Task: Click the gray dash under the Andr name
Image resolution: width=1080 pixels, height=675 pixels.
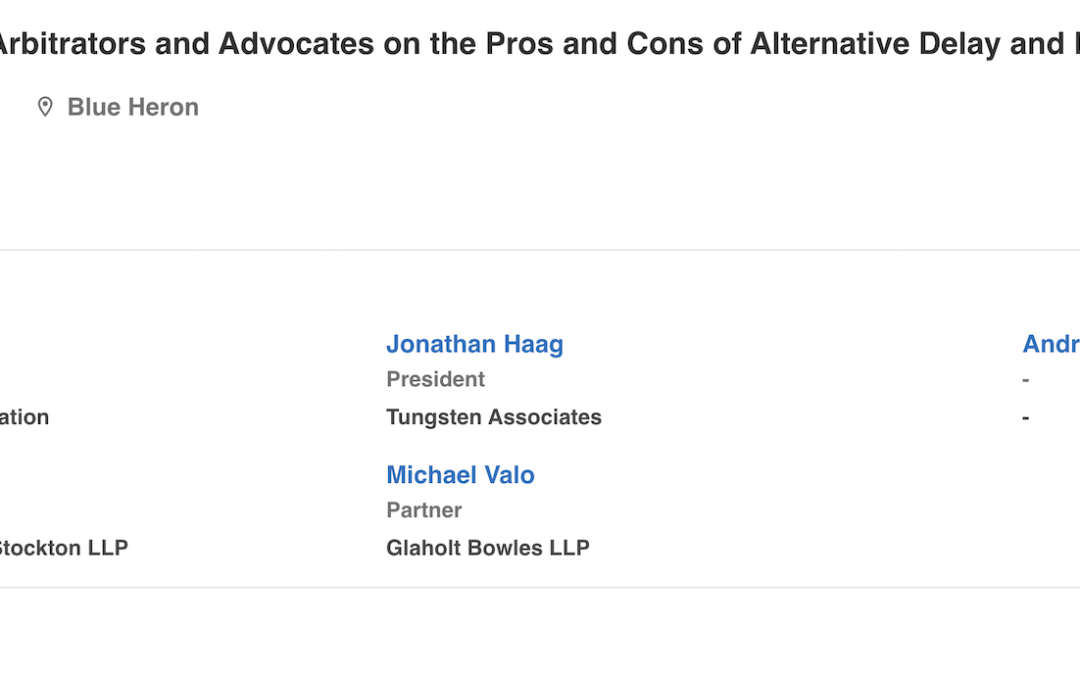Action: click(1026, 380)
